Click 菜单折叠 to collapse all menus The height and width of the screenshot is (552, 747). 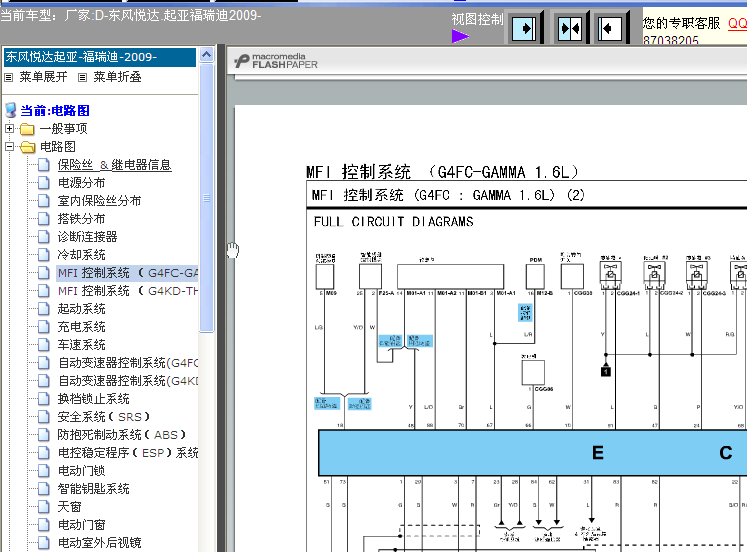[x=117, y=77]
